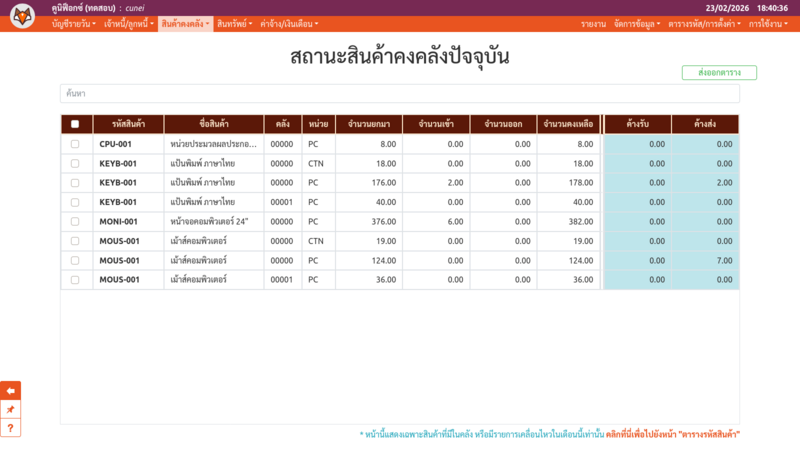Open the การใช้งาน dropdown menu
The height and width of the screenshot is (450, 800).
(768, 24)
